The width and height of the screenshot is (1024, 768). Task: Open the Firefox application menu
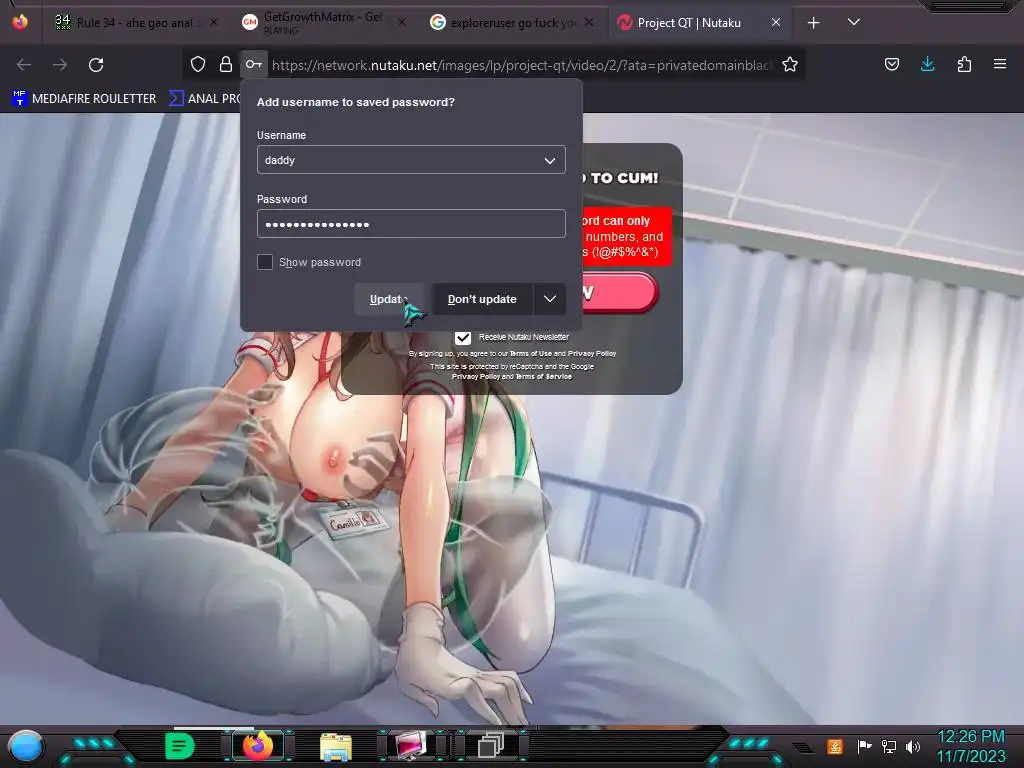pos(1000,64)
